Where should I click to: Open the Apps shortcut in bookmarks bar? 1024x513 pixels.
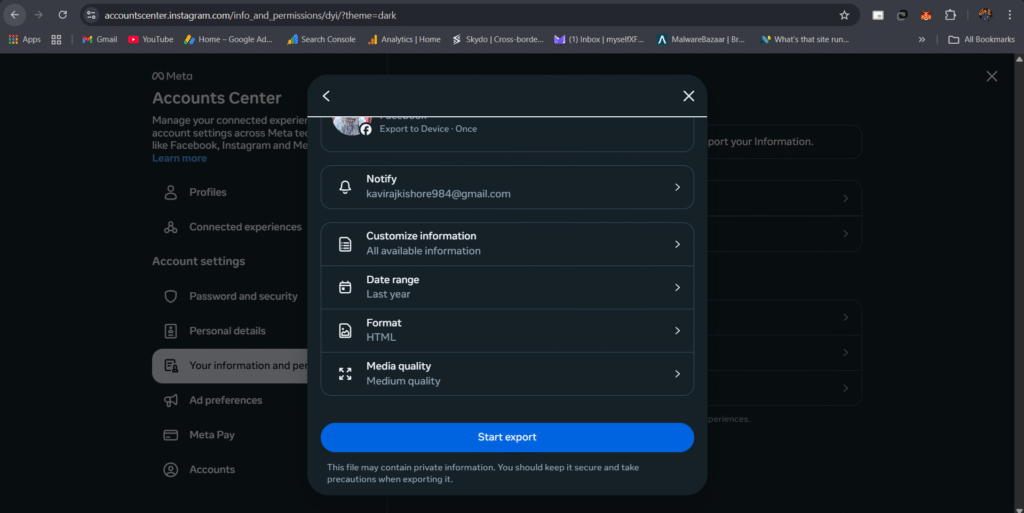tap(24, 39)
